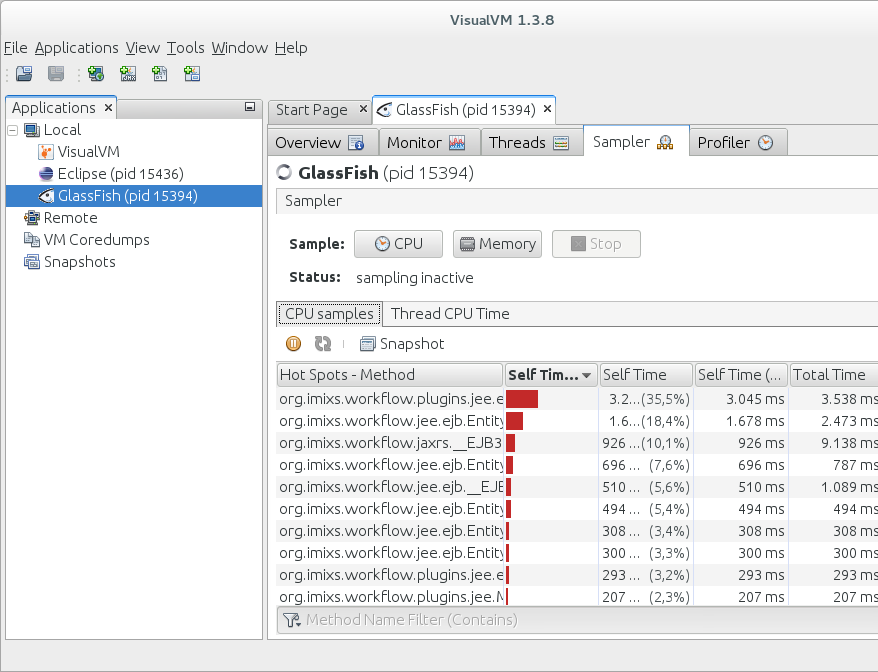Open the Applications menu
878x672 pixels.
(x=77, y=48)
